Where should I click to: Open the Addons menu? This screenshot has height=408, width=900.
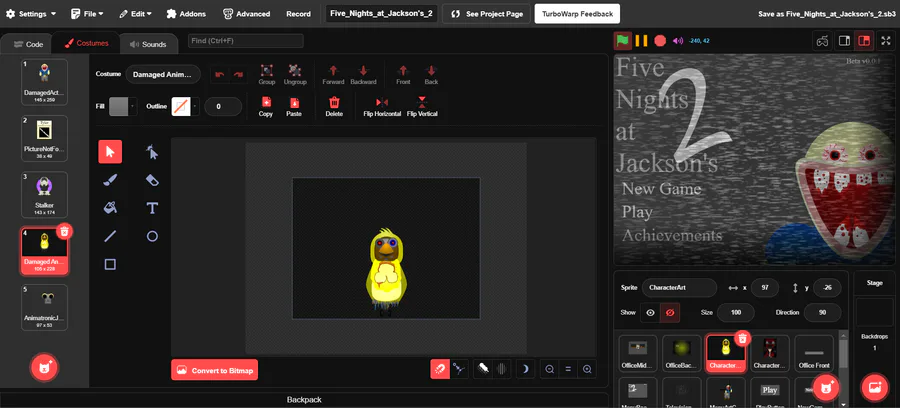(186, 14)
